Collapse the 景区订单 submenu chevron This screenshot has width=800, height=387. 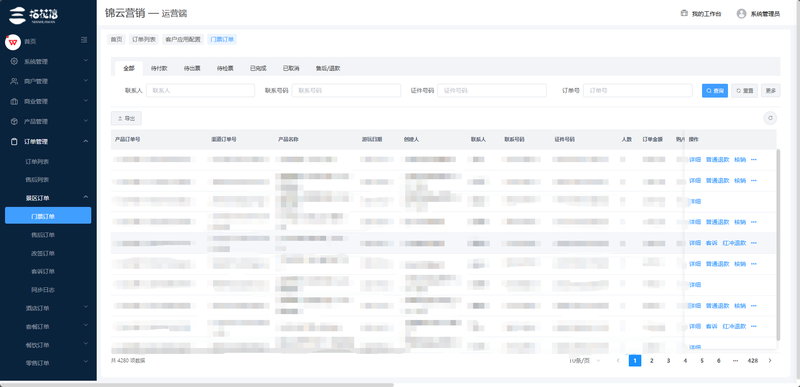pos(86,197)
